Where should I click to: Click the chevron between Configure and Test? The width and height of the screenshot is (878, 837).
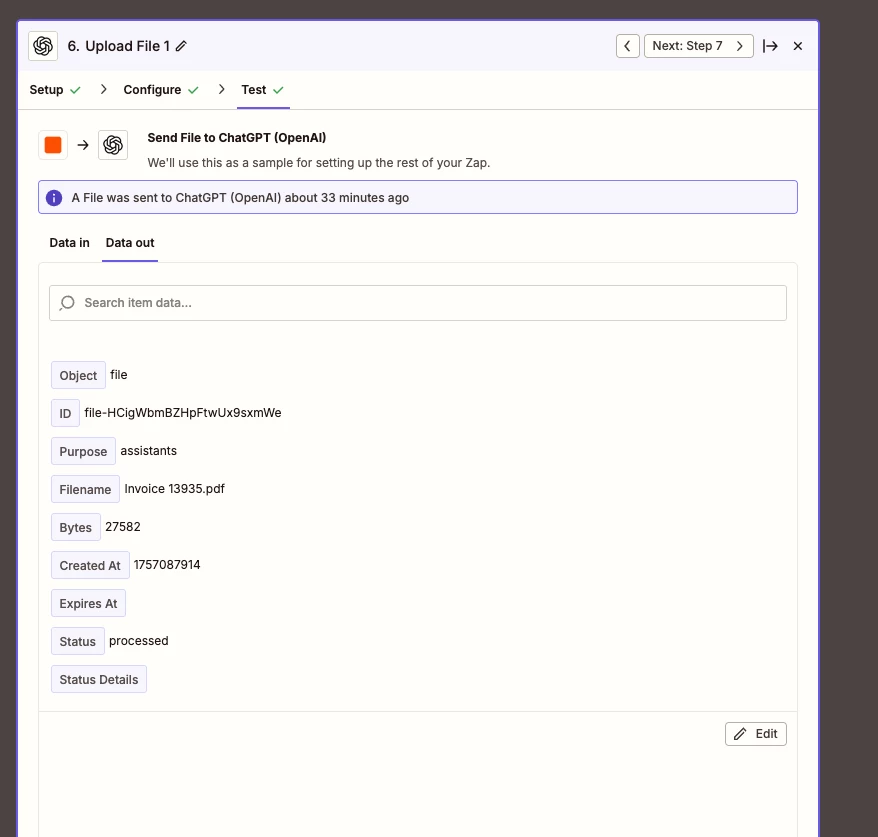(222, 89)
